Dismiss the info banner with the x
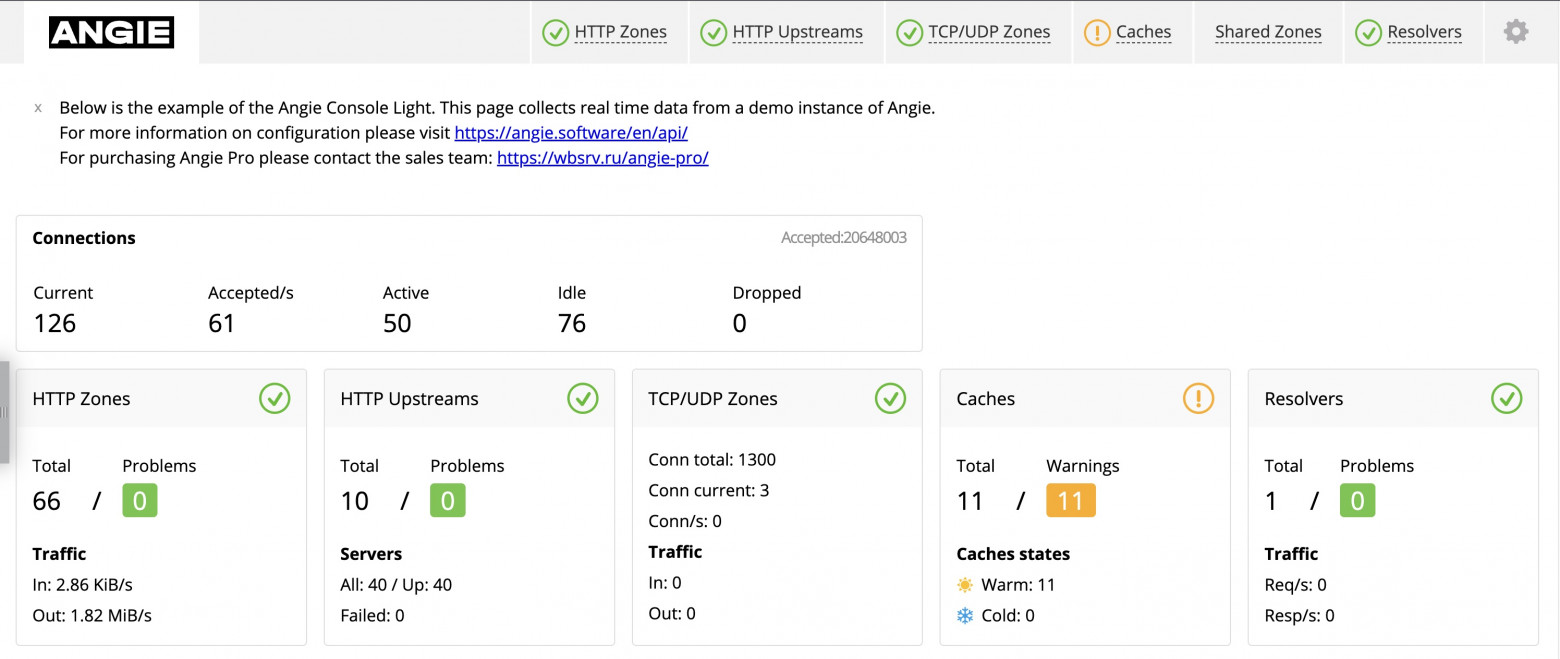 tap(37, 107)
